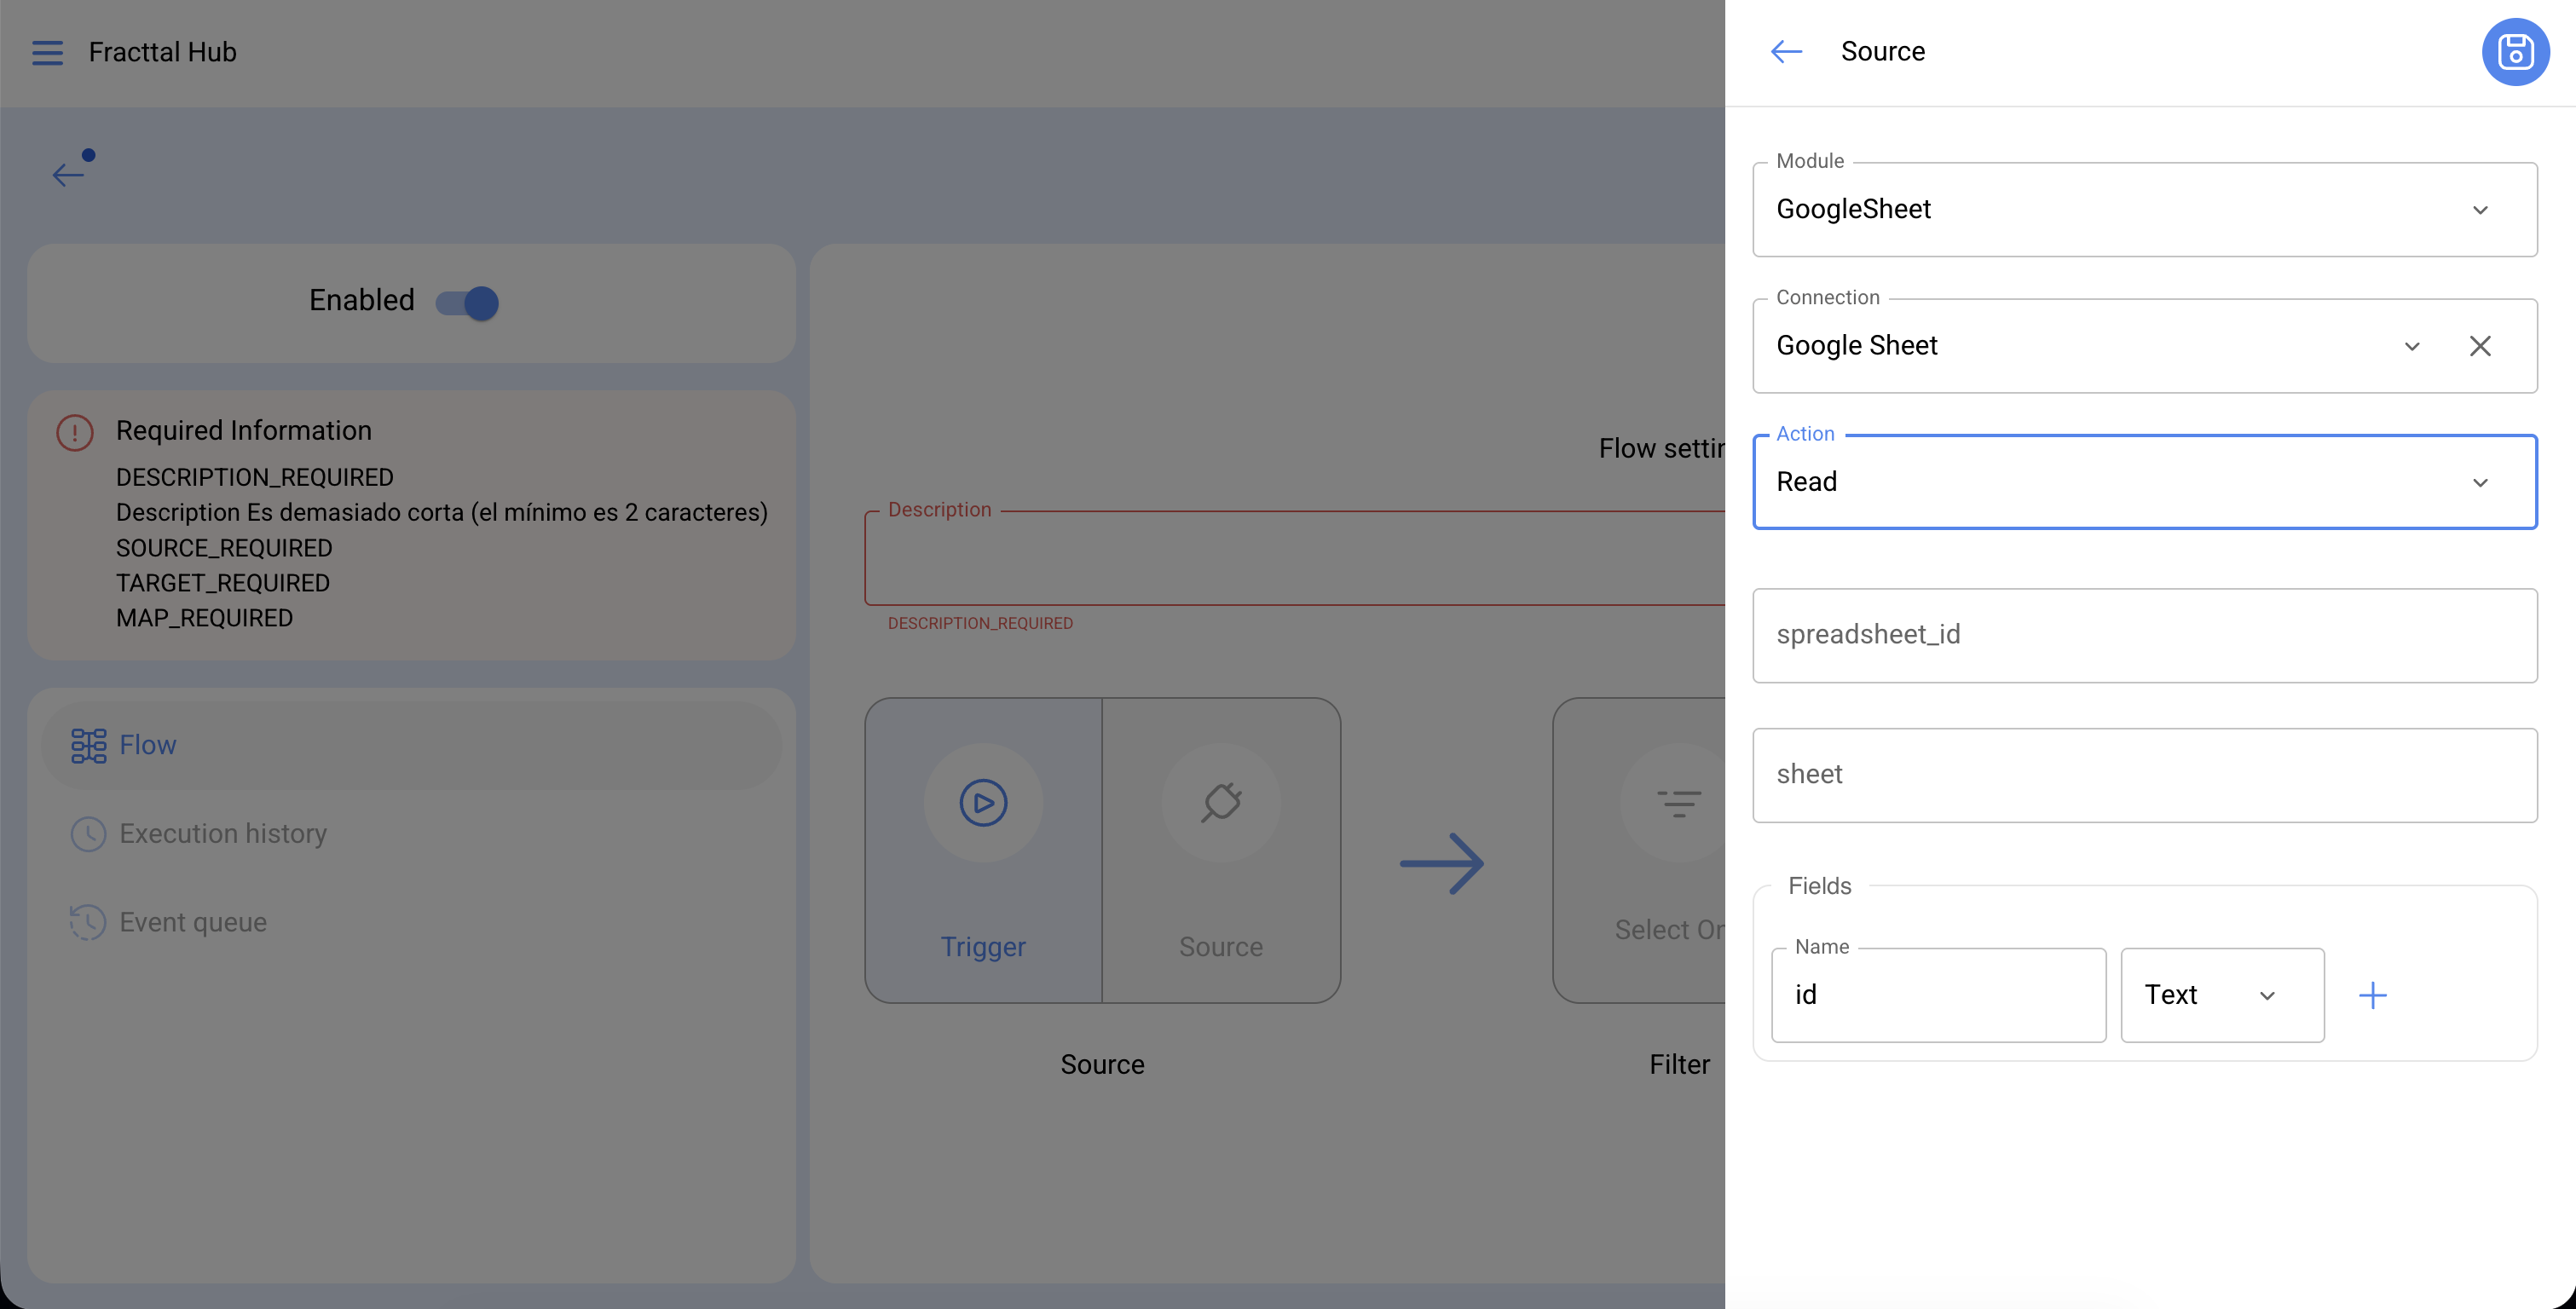Click the back arrow with blue dot
Viewport: 2576px width, 1309px height.
[68, 175]
